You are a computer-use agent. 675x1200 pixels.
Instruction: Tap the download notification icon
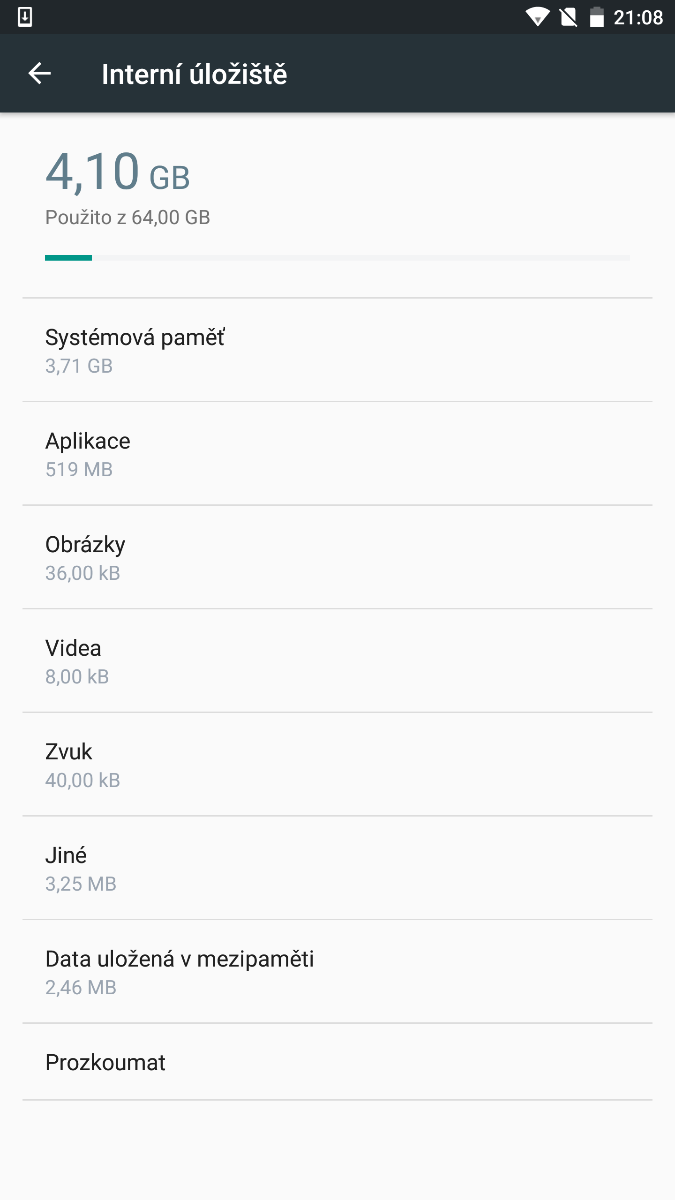coord(25,17)
